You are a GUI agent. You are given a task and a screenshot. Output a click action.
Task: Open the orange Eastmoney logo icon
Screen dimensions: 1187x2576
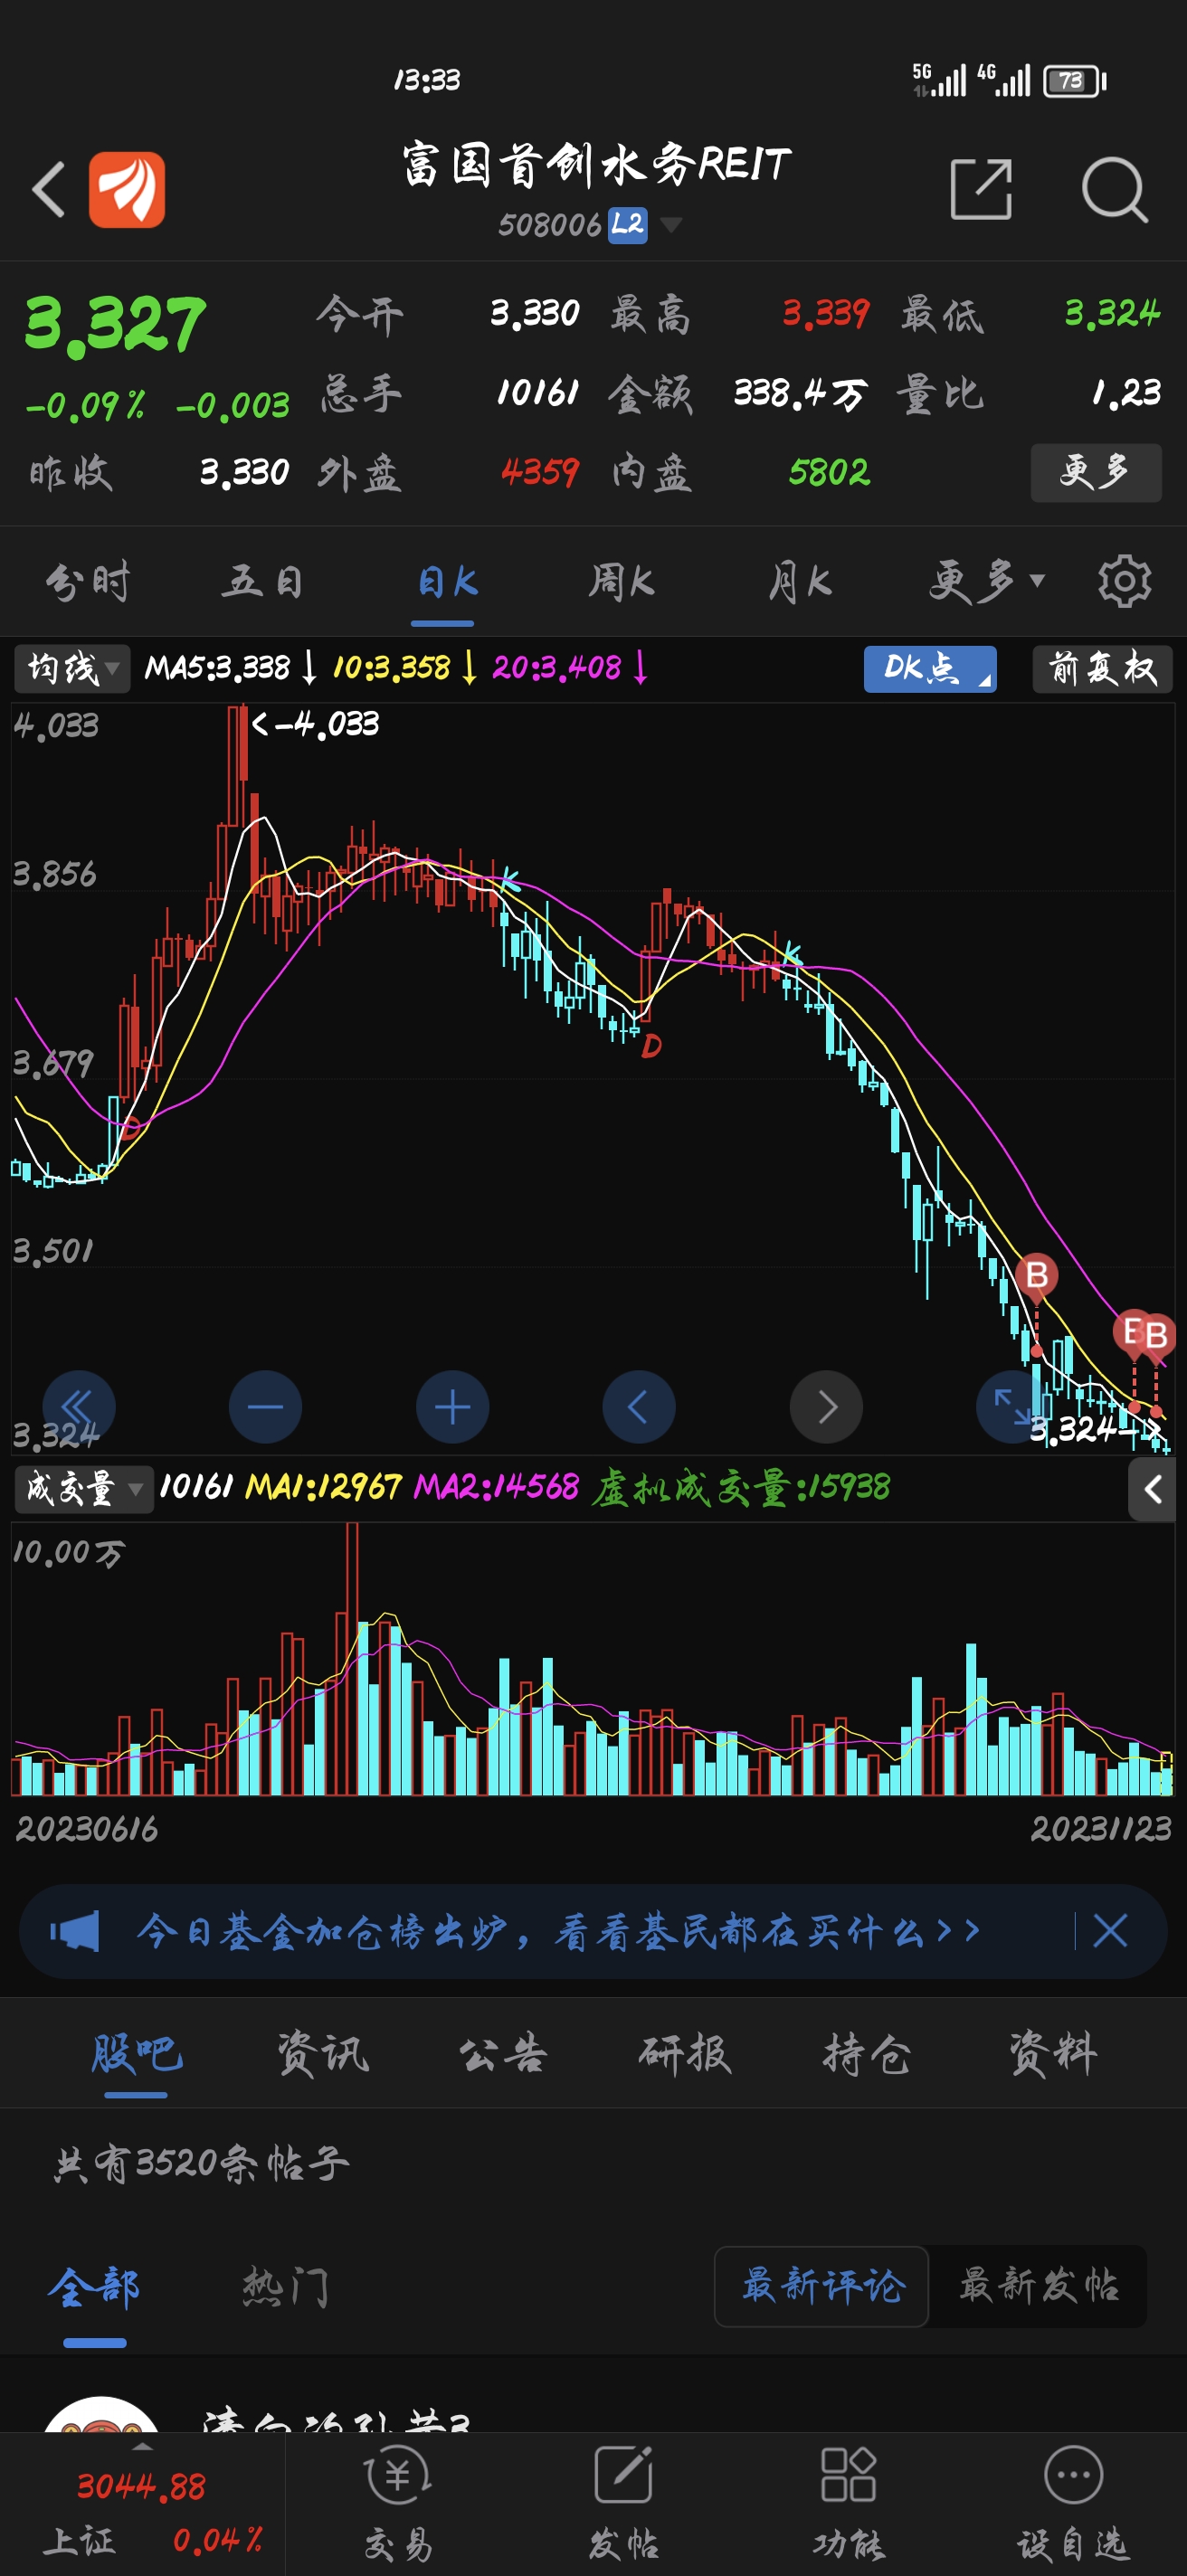pos(127,189)
